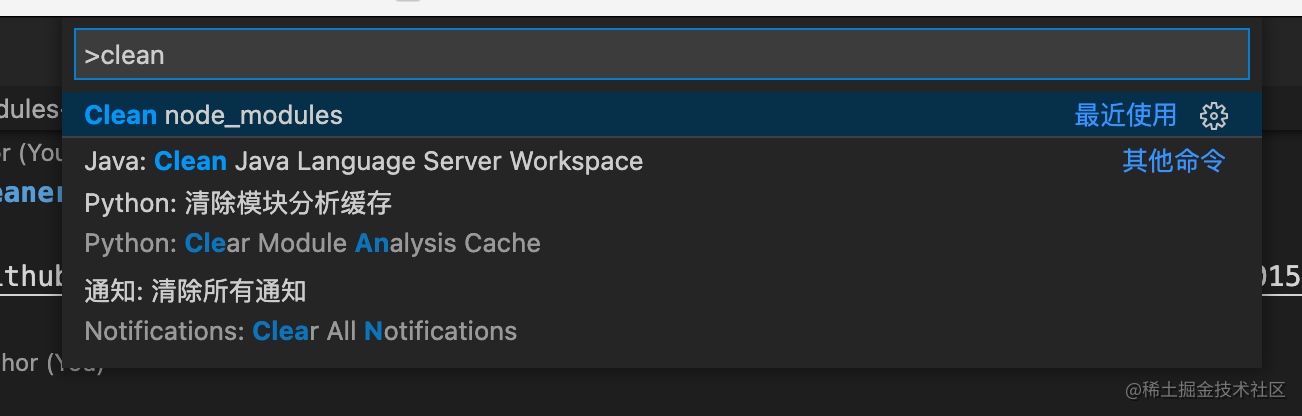The image size is (1302, 416).
Task: Select Java: Clean Java Language Server Workspace
Action: coord(364,161)
